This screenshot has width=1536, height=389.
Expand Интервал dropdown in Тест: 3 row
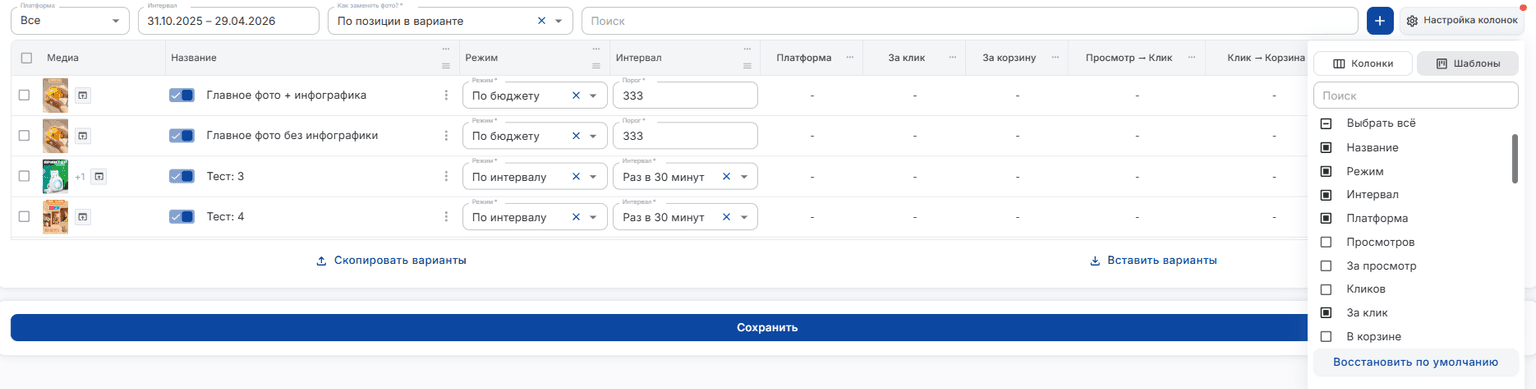click(745, 177)
